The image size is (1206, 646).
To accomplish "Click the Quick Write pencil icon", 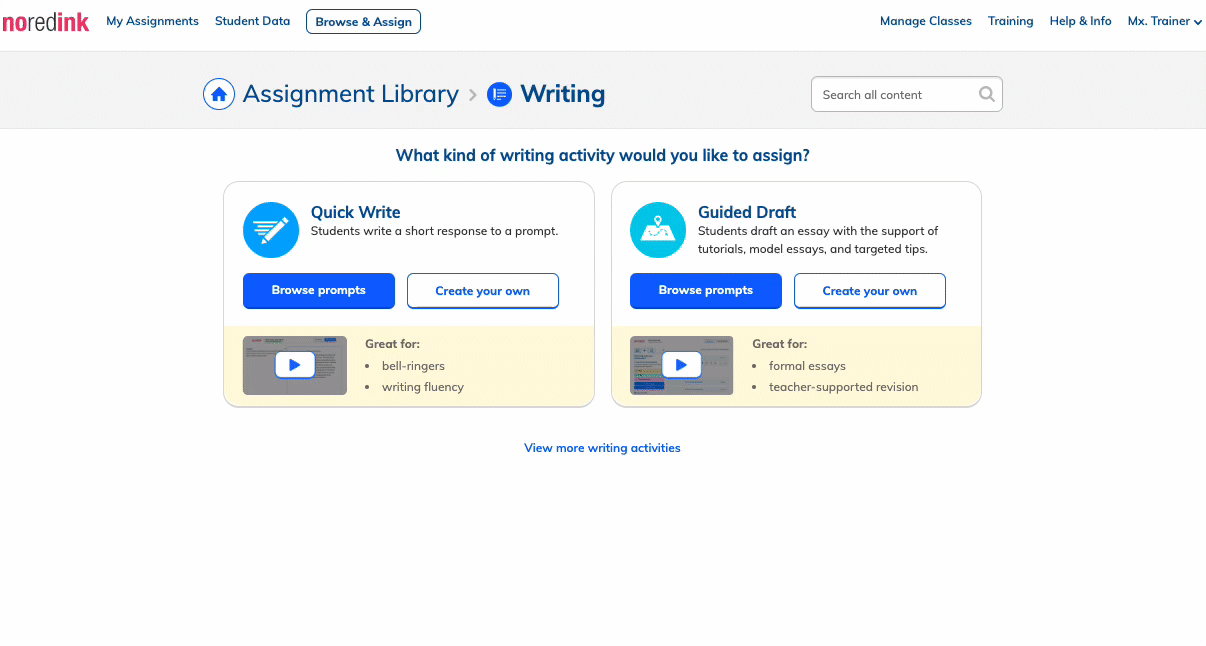I will (271, 230).
